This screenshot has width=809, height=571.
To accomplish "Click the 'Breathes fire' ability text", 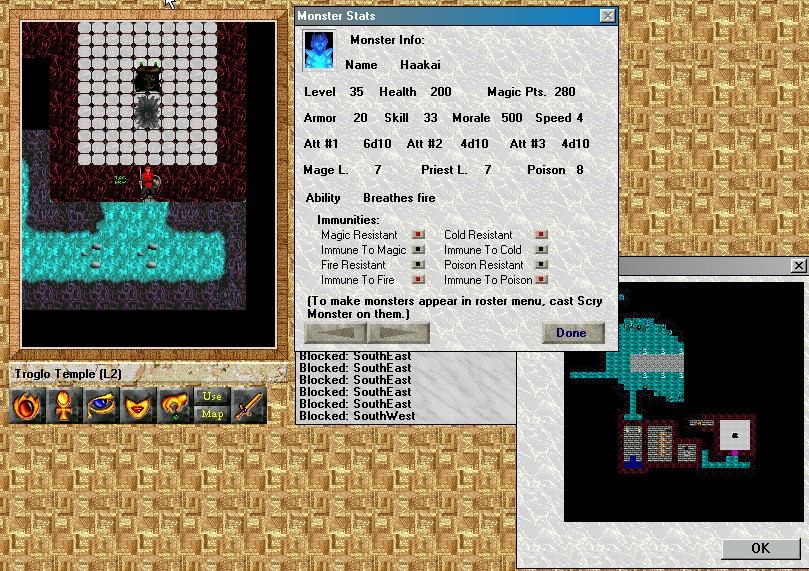I will pyautogui.click(x=399, y=198).
